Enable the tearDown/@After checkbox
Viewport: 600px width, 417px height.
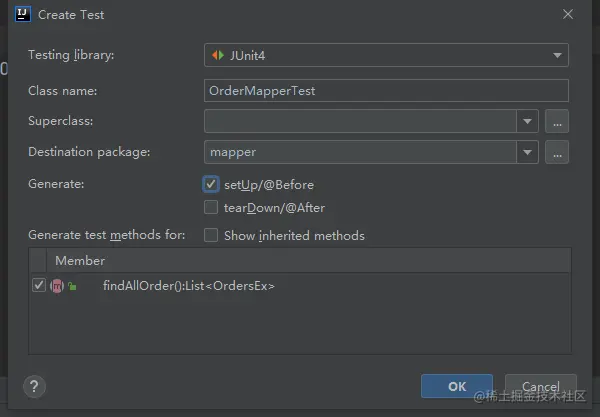[x=211, y=207]
